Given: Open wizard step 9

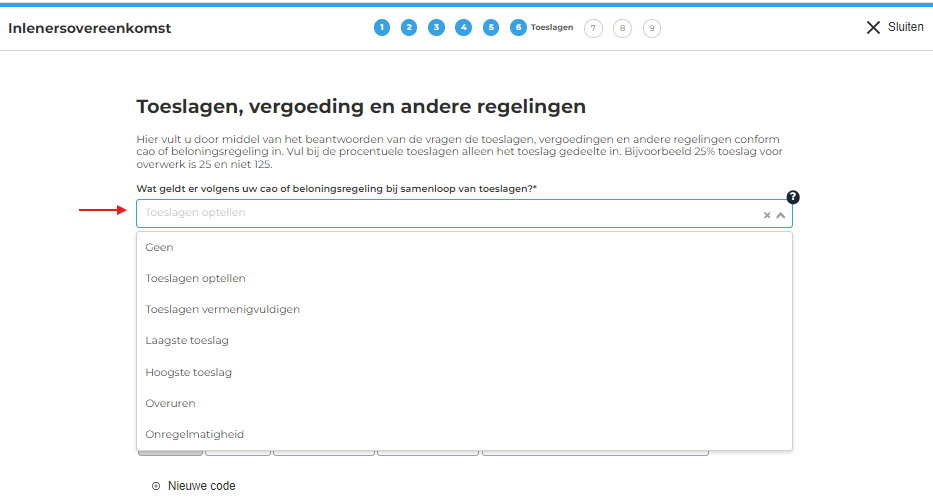Looking at the screenshot, I should pyautogui.click(x=652, y=28).
